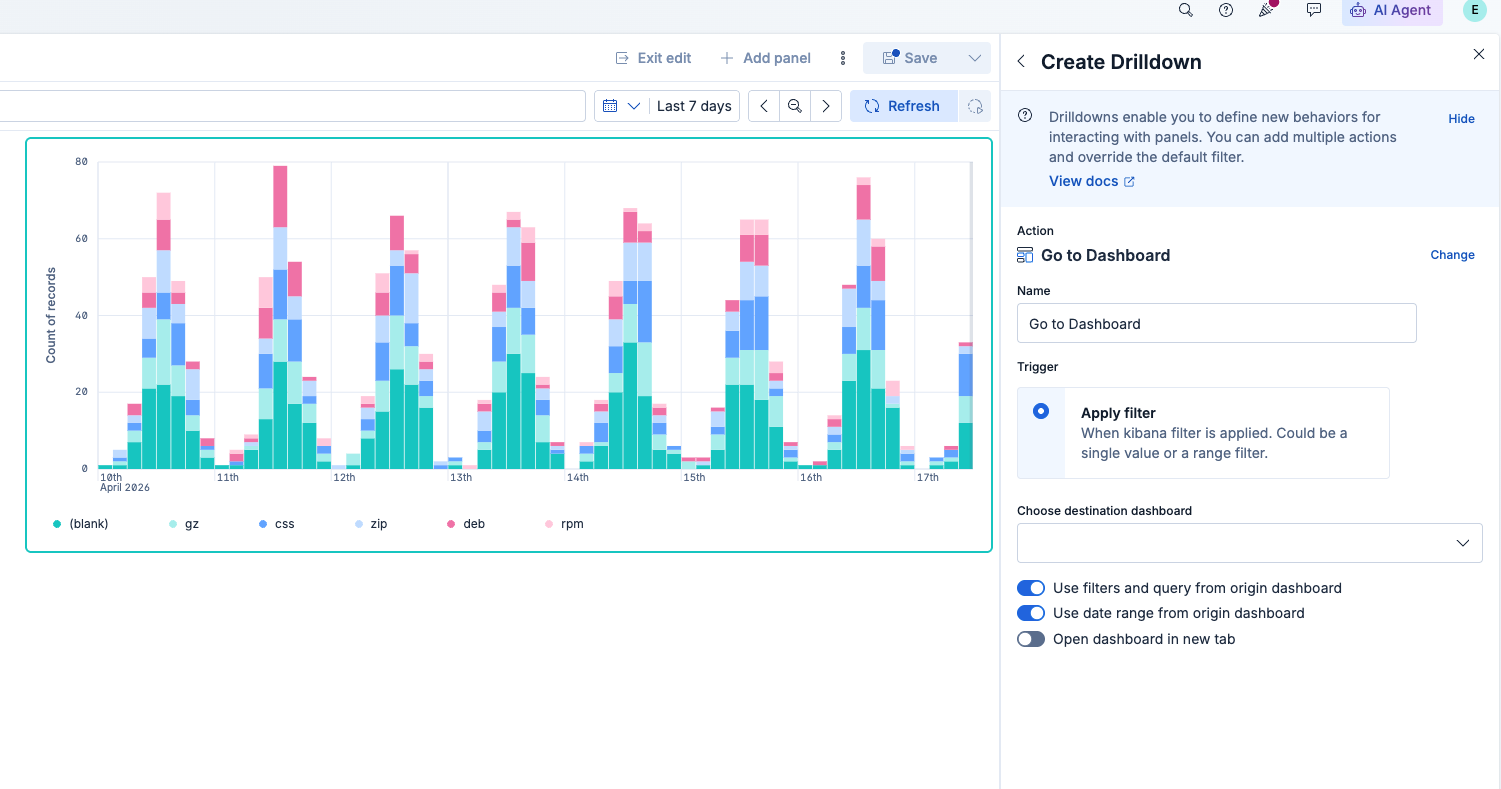Click the css legend color dot

coord(263,524)
